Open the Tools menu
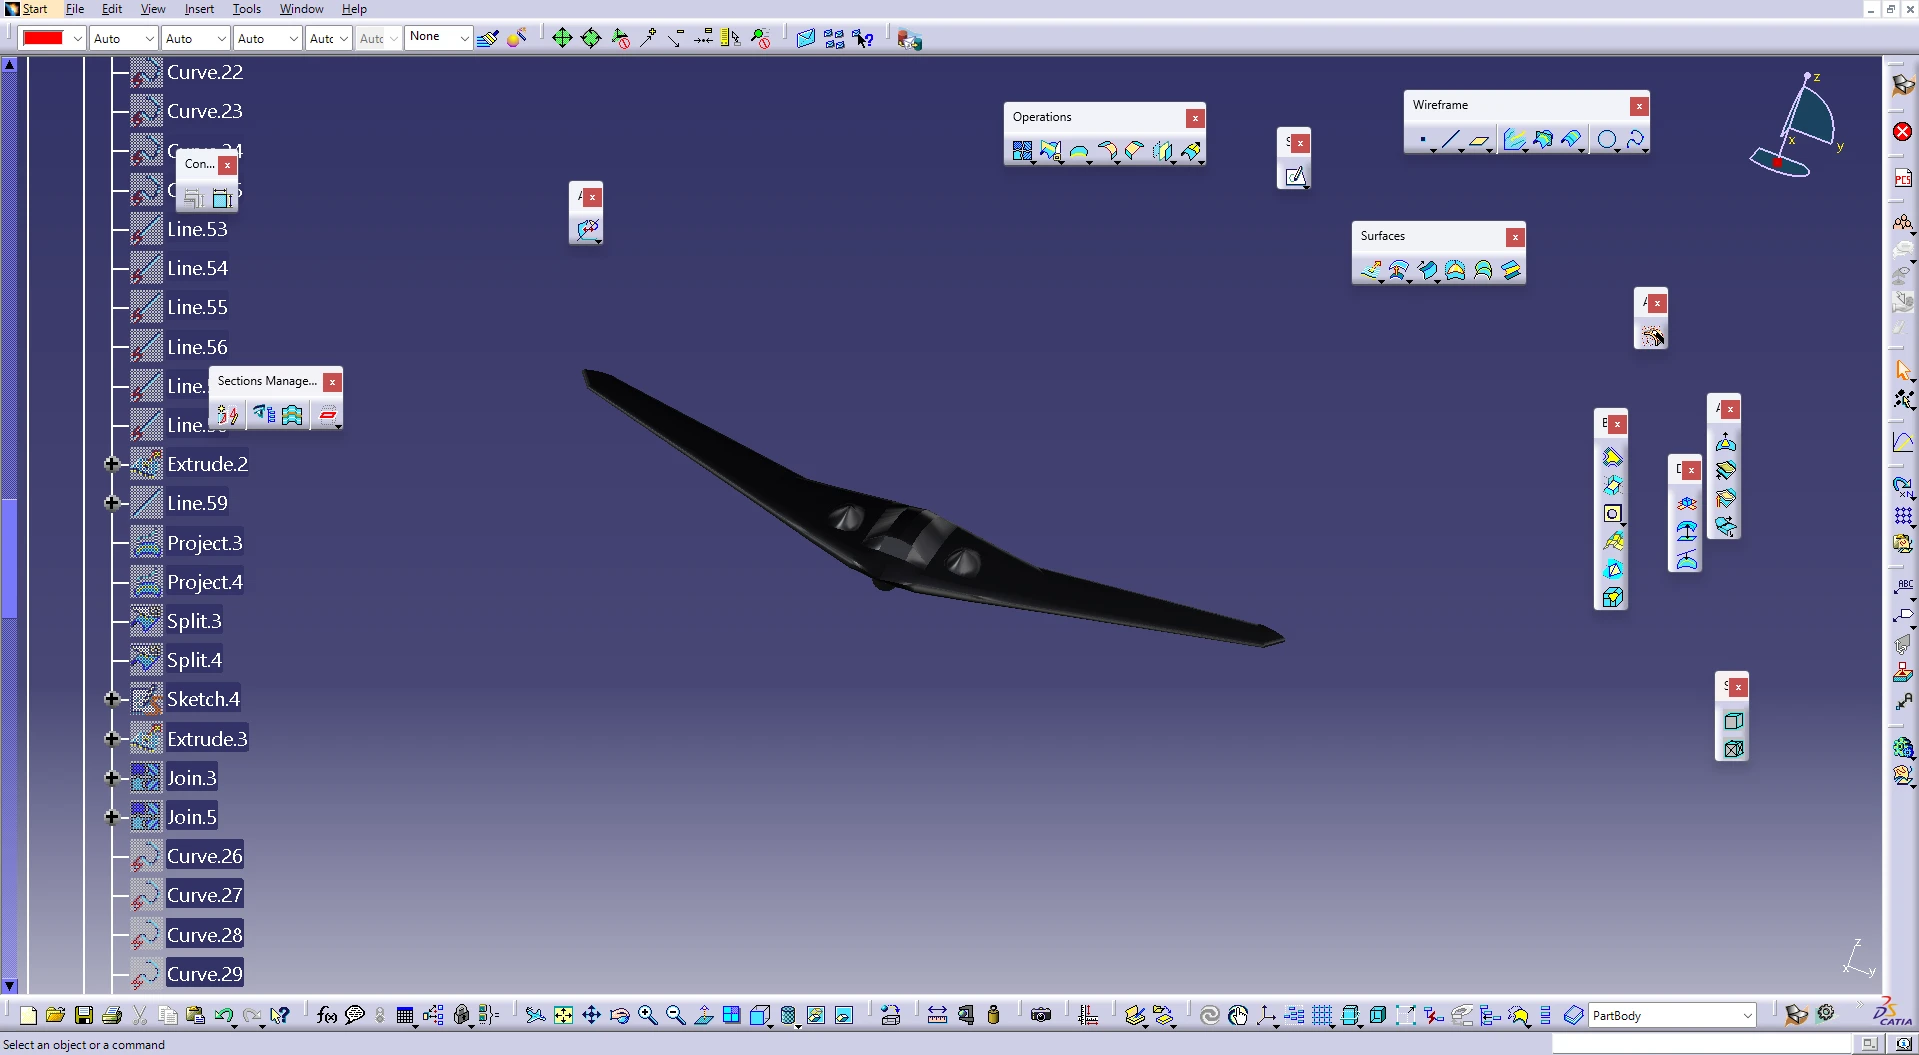Image resolution: width=1919 pixels, height=1055 pixels. [x=246, y=9]
